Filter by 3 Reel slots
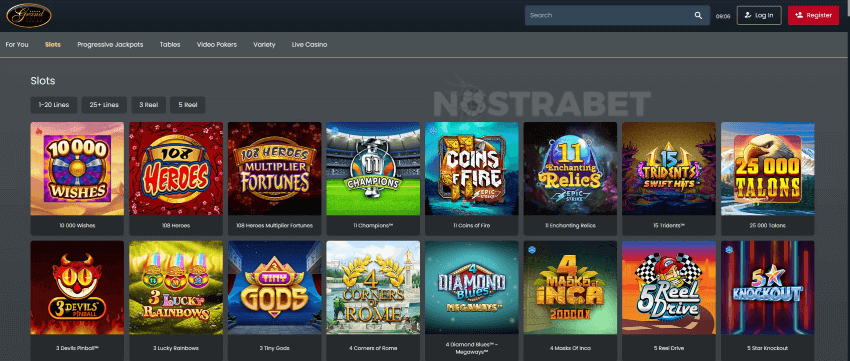This screenshot has width=850, height=361. [x=148, y=105]
